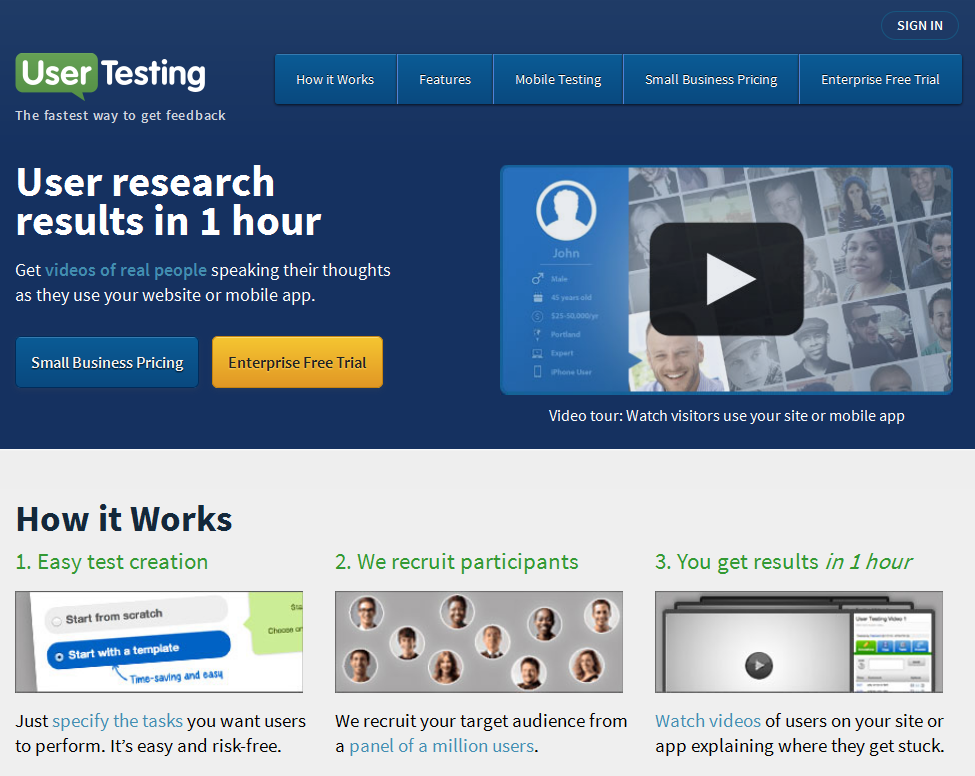
Task: Follow the 'videos of real people' link
Action: pos(126,270)
